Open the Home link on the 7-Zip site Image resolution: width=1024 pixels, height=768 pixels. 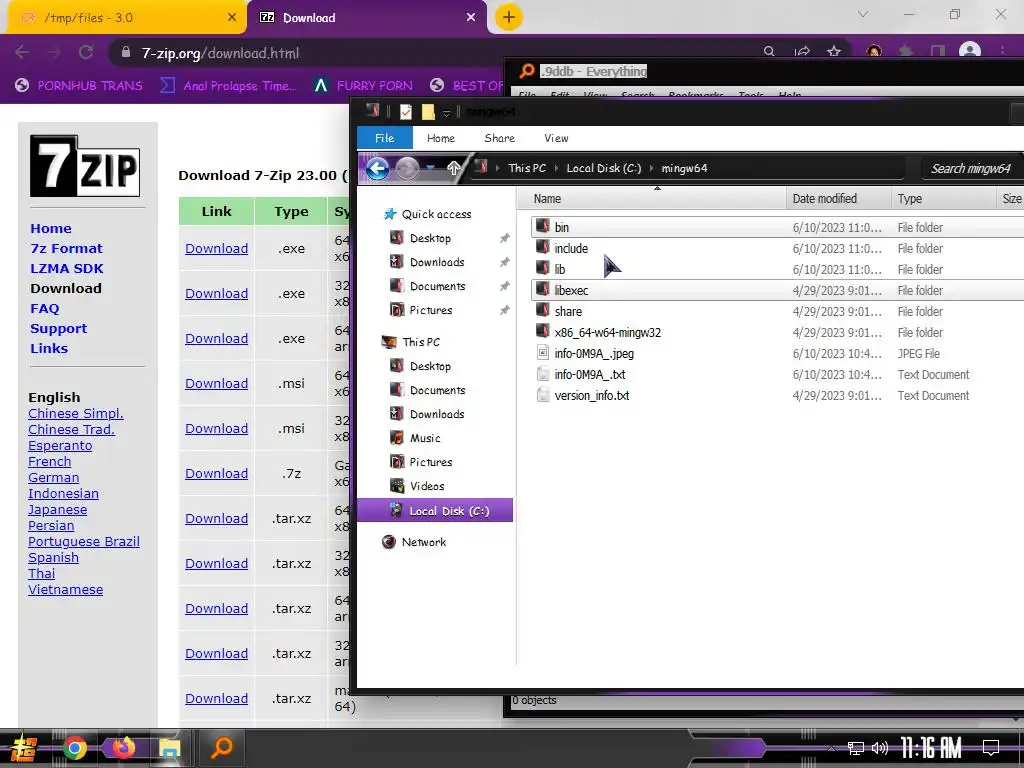click(x=51, y=229)
